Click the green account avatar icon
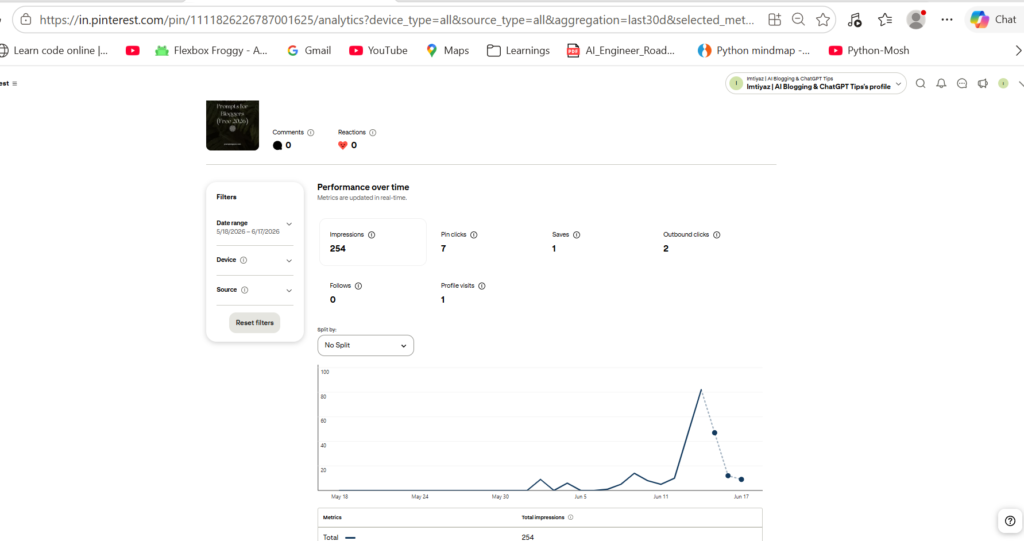This screenshot has width=1024, height=541. [x=1003, y=84]
